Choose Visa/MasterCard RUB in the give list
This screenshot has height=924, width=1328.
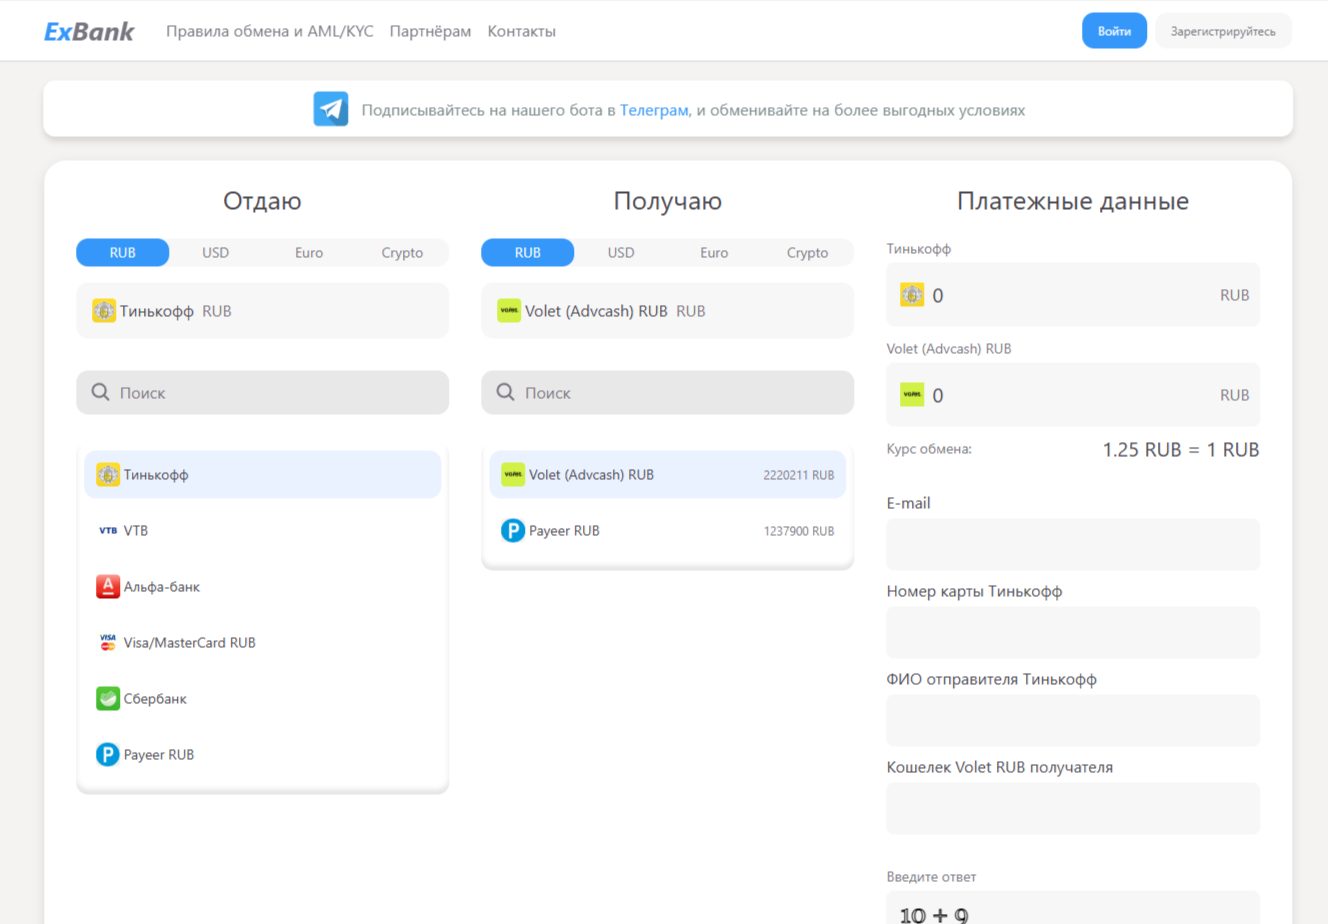coord(263,643)
